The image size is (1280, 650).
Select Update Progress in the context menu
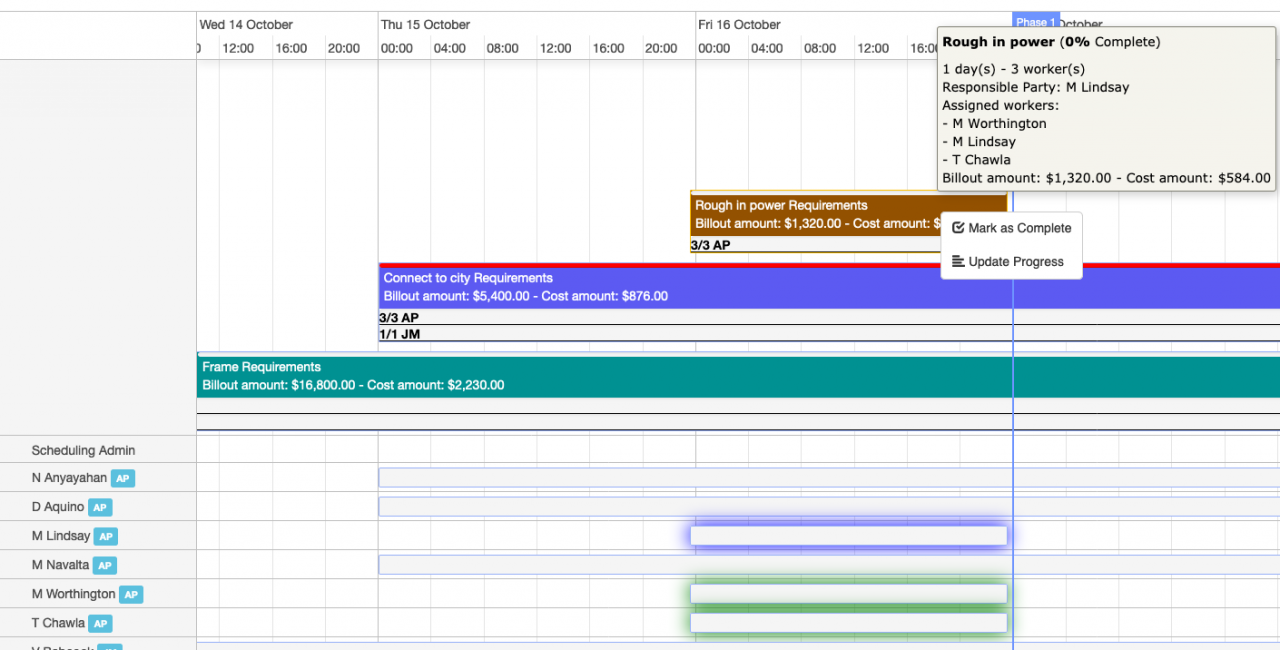1015,261
